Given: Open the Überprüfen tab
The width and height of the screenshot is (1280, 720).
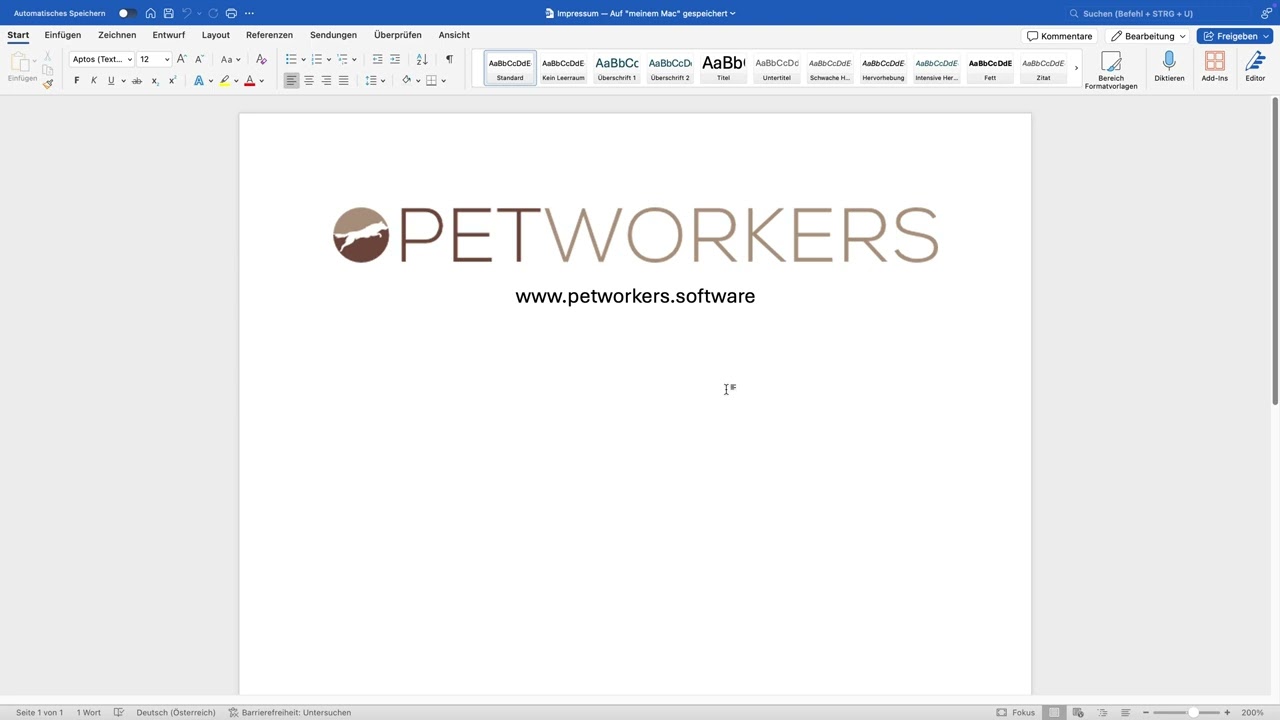Looking at the screenshot, I should point(398,35).
